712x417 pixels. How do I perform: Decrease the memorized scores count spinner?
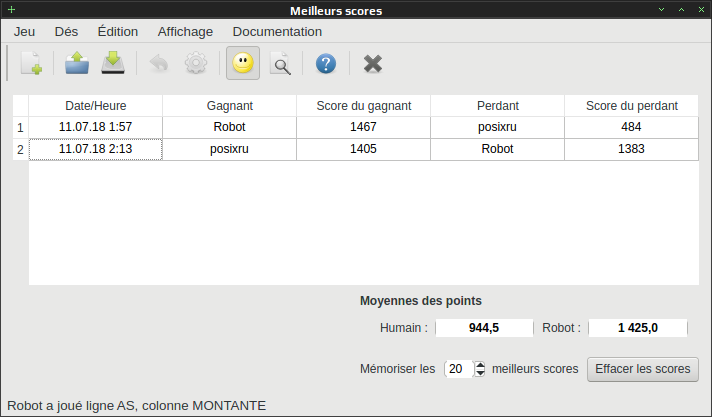pos(480,373)
